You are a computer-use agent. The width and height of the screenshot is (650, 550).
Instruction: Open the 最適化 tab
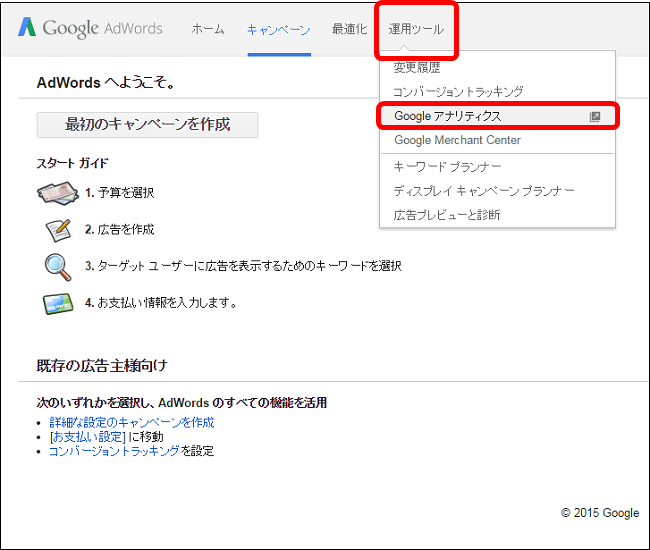tap(349, 29)
